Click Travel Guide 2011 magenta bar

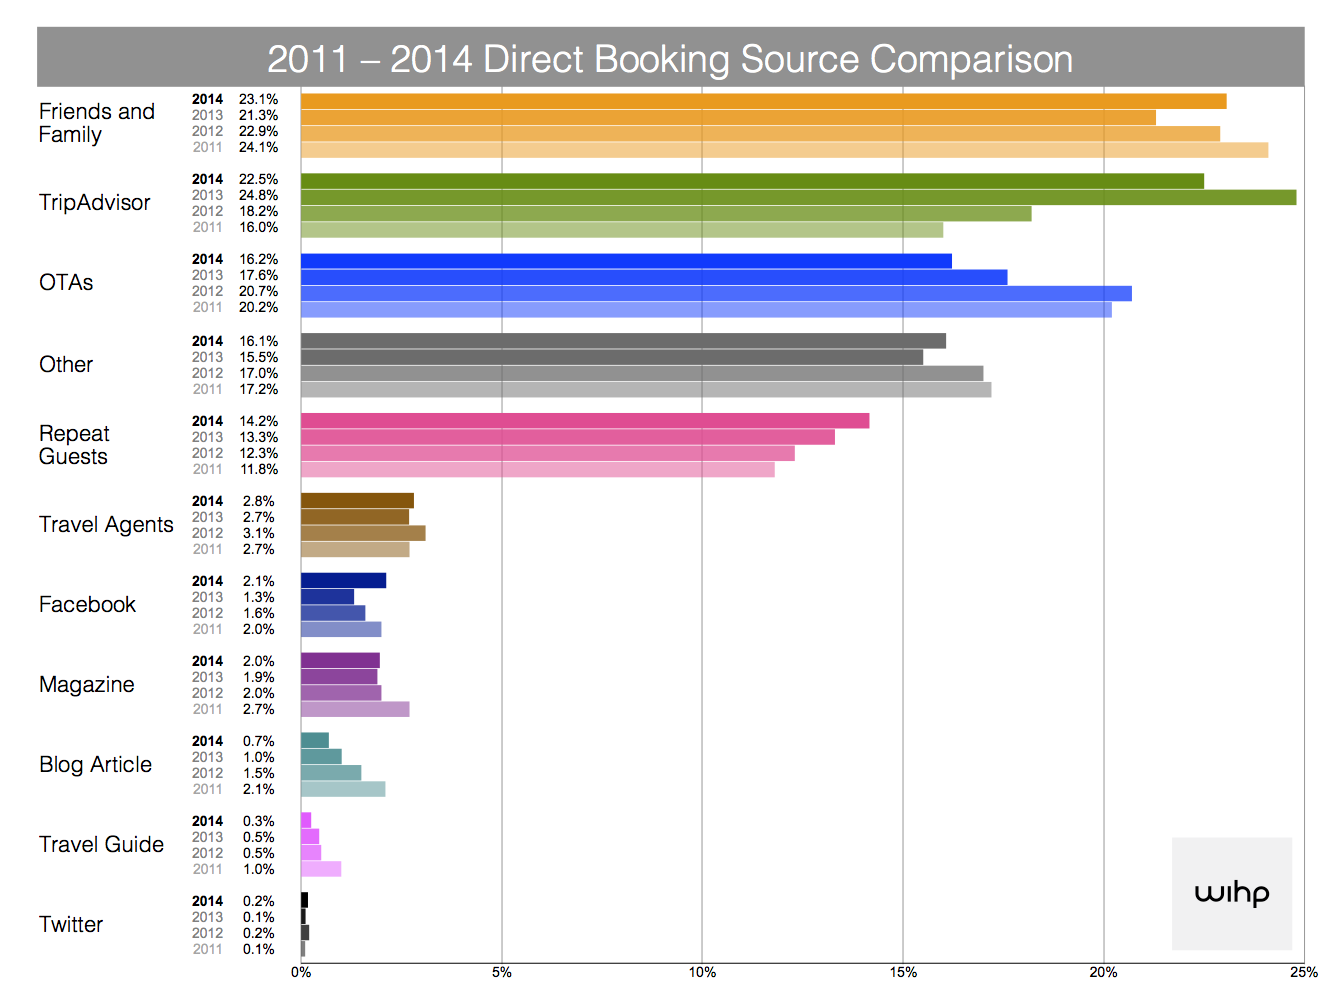point(321,869)
